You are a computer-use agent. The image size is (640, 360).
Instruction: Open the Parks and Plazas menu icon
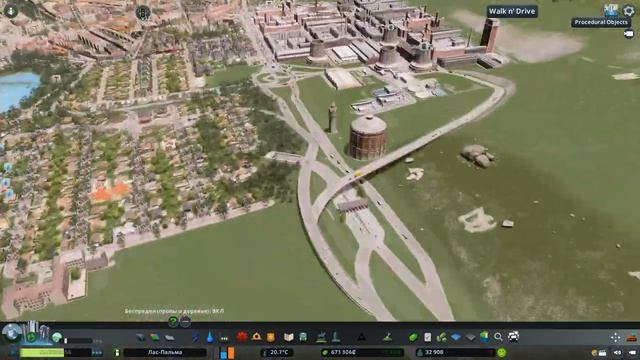pos(321,337)
